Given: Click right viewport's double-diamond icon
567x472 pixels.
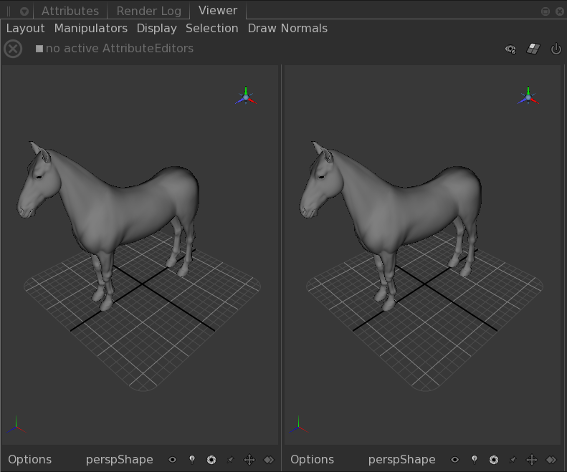Looking at the screenshot, I should pyautogui.click(x=551, y=460).
